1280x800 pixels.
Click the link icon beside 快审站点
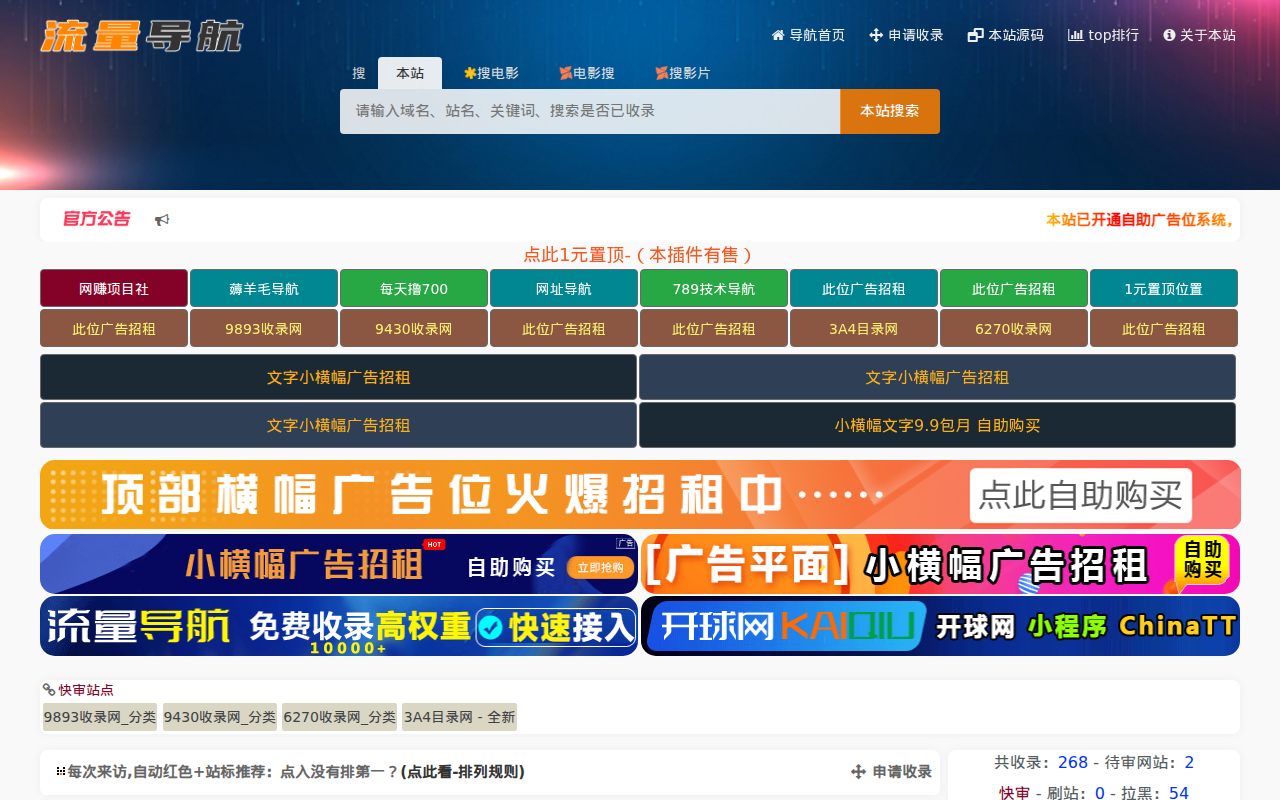click(47, 690)
